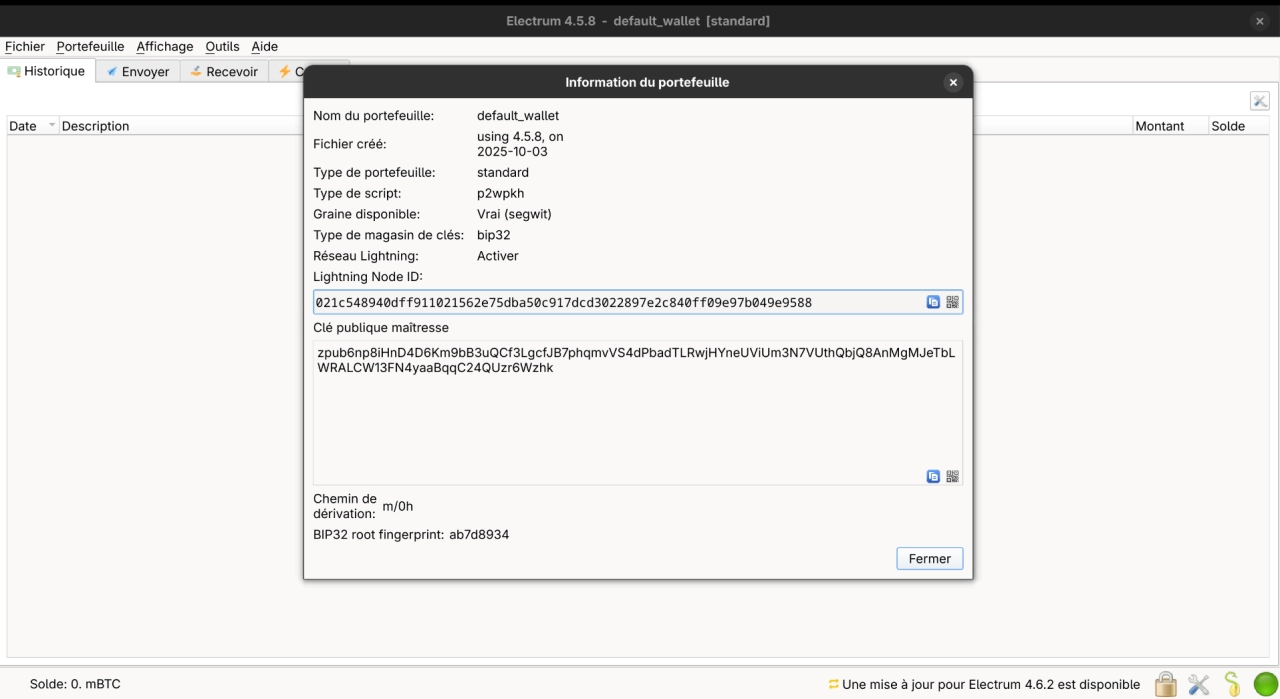Screen dimensions: 1280x699
Task: Click the seed sprout icon in status bar
Action: click(1232, 684)
